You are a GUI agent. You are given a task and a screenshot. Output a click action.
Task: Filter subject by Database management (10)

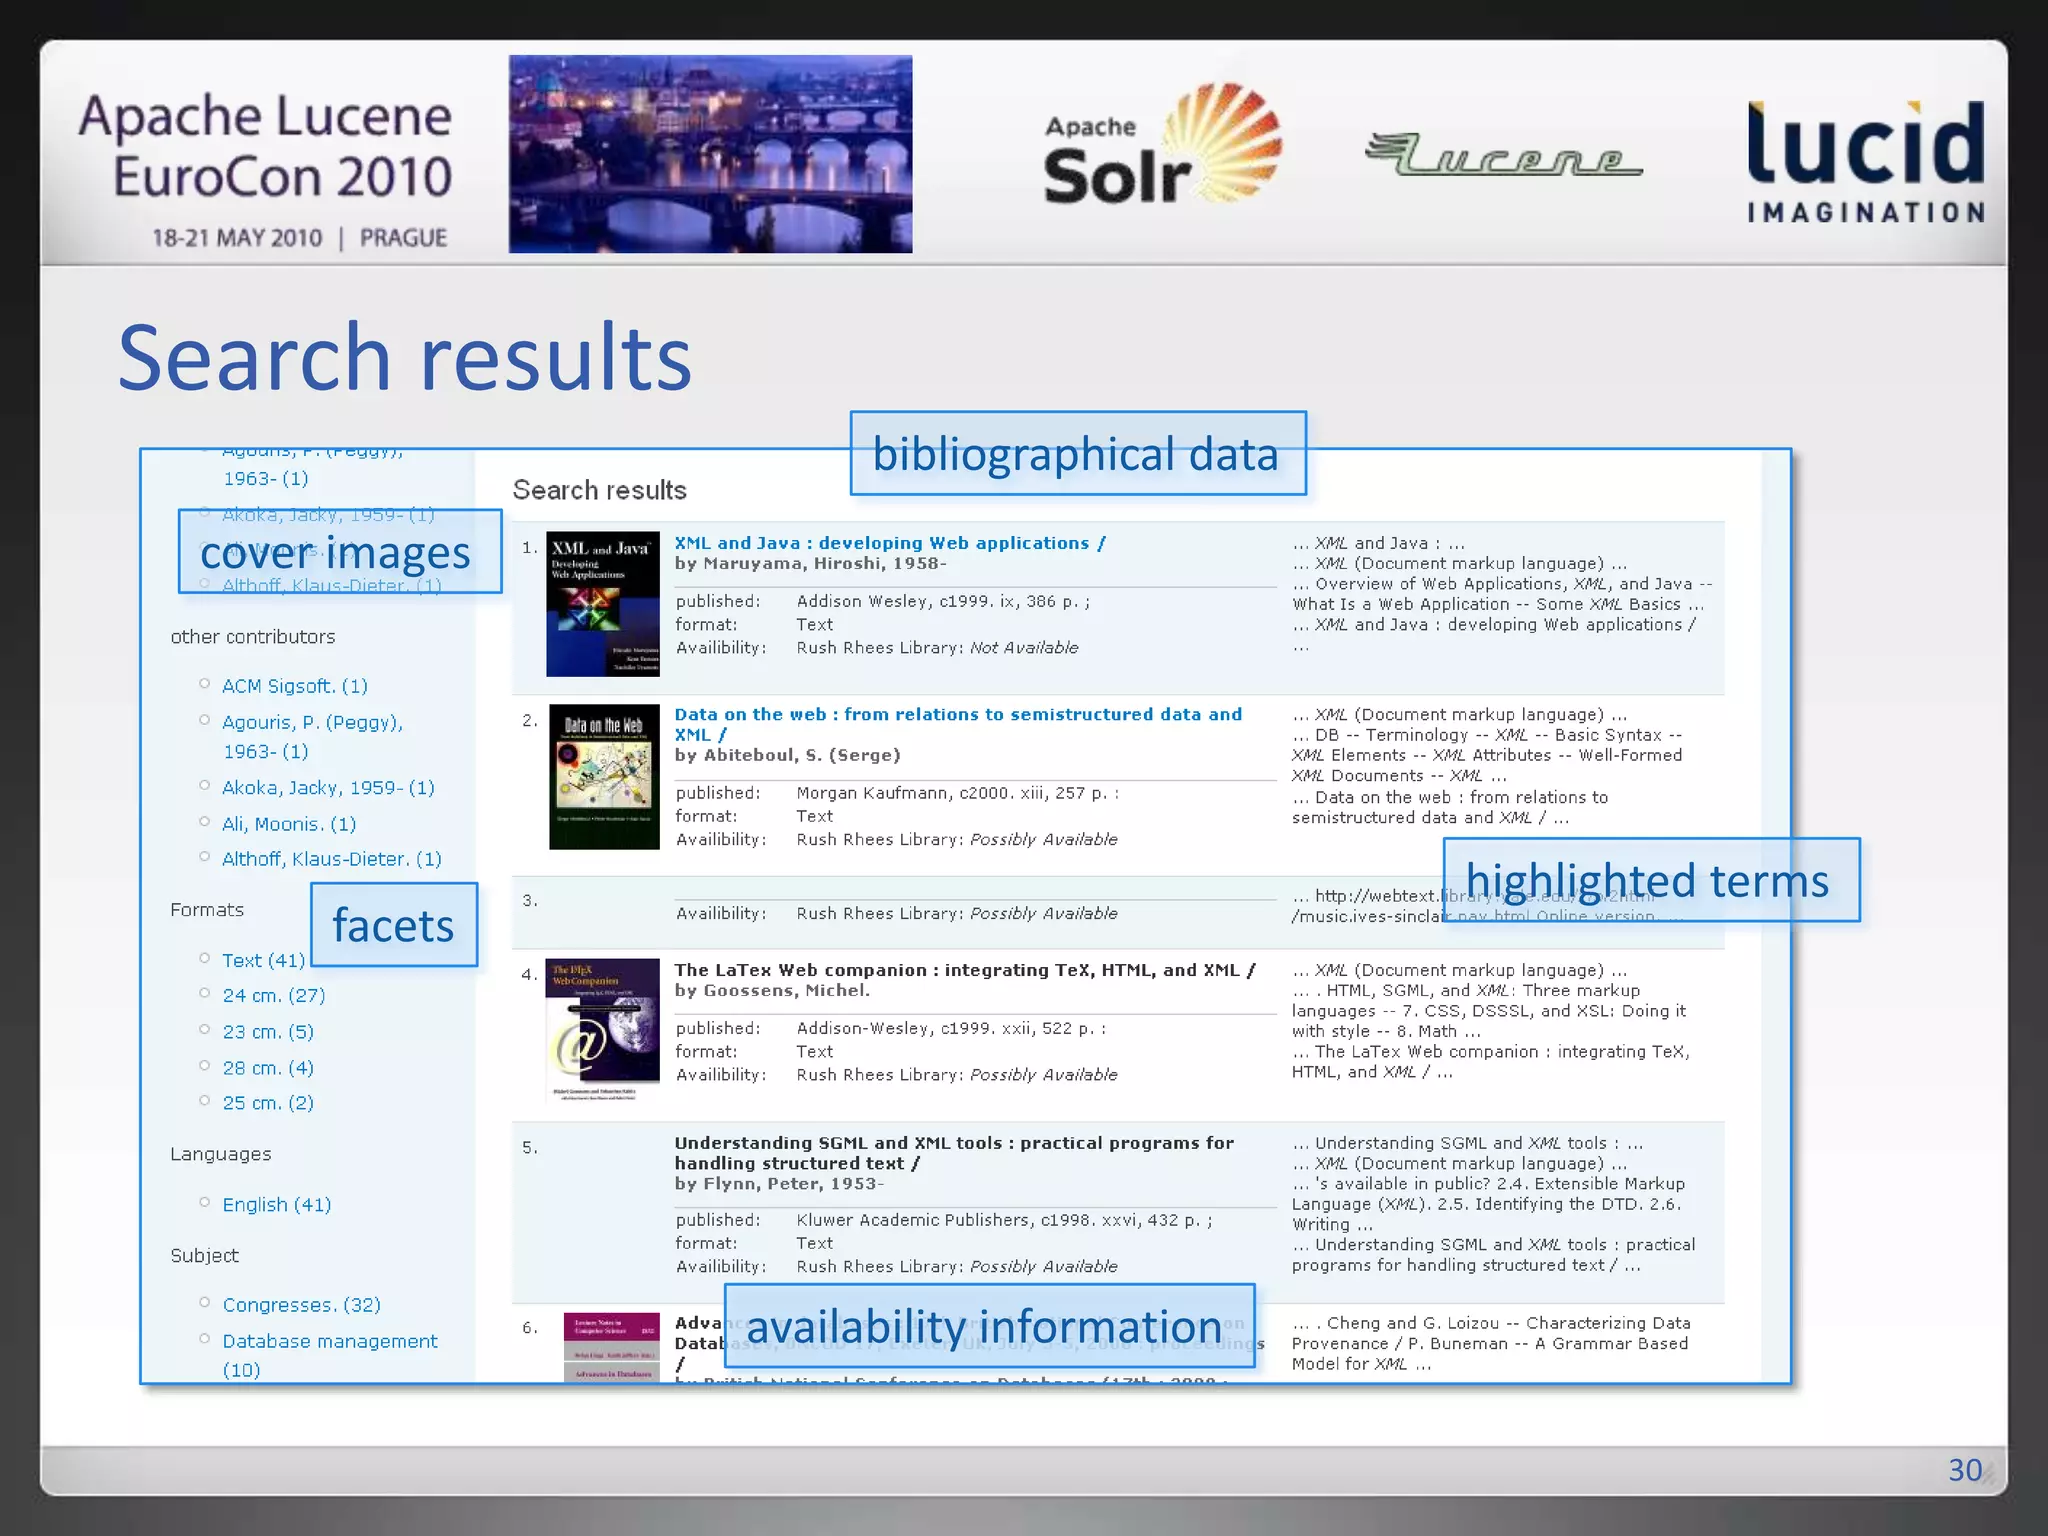(x=330, y=1355)
